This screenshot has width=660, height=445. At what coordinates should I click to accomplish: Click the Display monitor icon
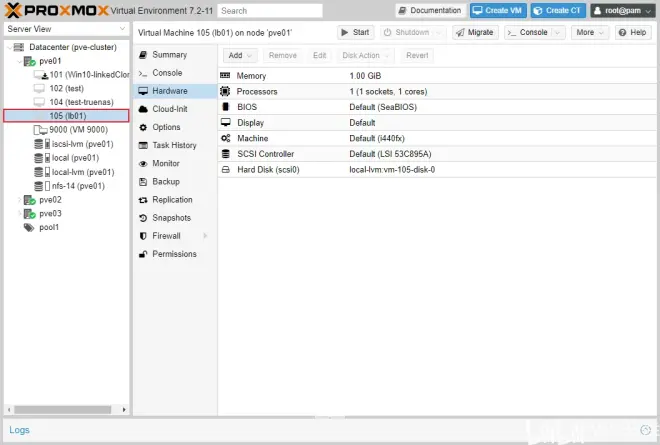coord(226,123)
